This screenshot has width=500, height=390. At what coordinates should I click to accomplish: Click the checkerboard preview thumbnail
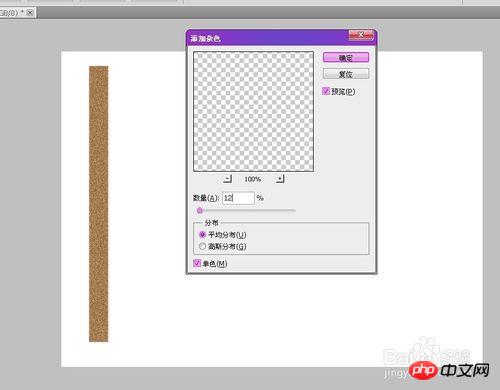point(253,111)
